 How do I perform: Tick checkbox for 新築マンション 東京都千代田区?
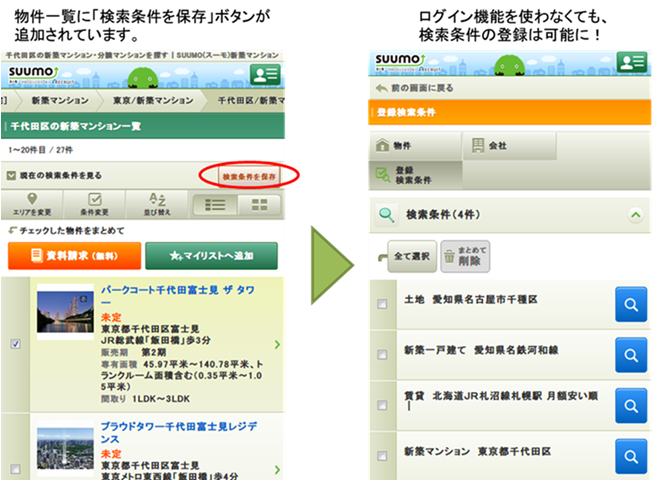pos(382,456)
